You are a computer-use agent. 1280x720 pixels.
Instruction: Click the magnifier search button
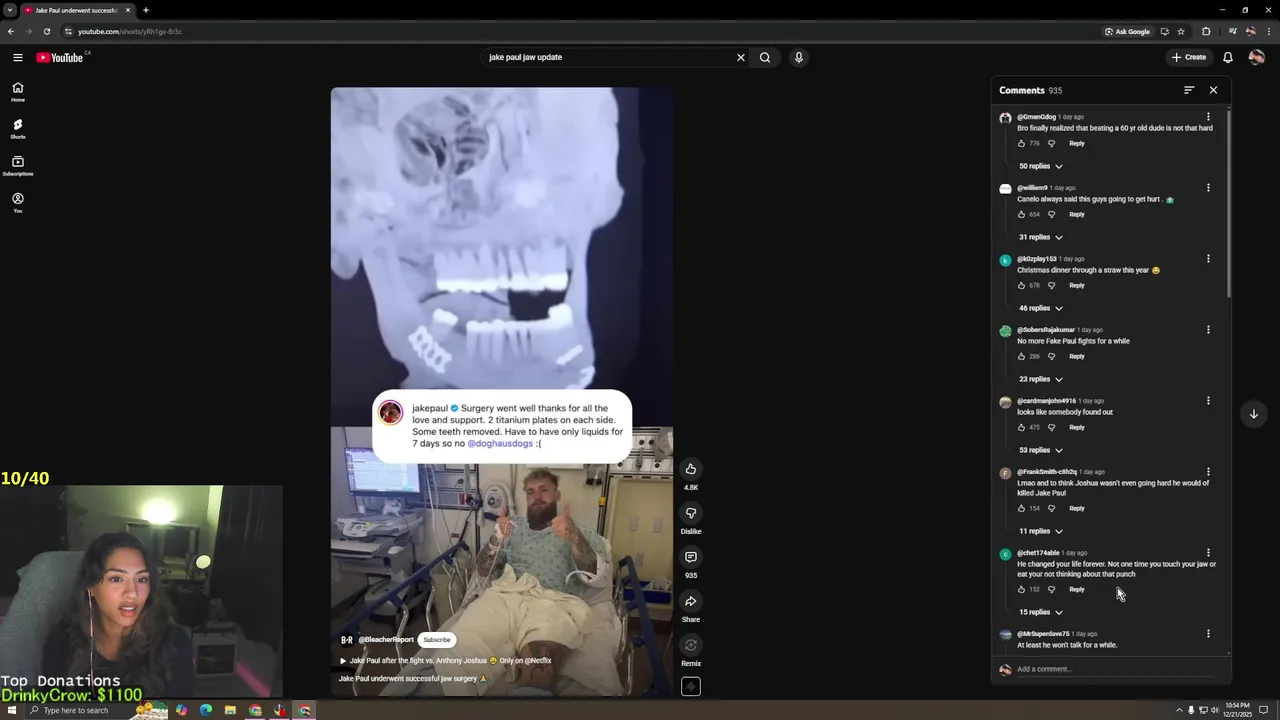click(x=765, y=57)
